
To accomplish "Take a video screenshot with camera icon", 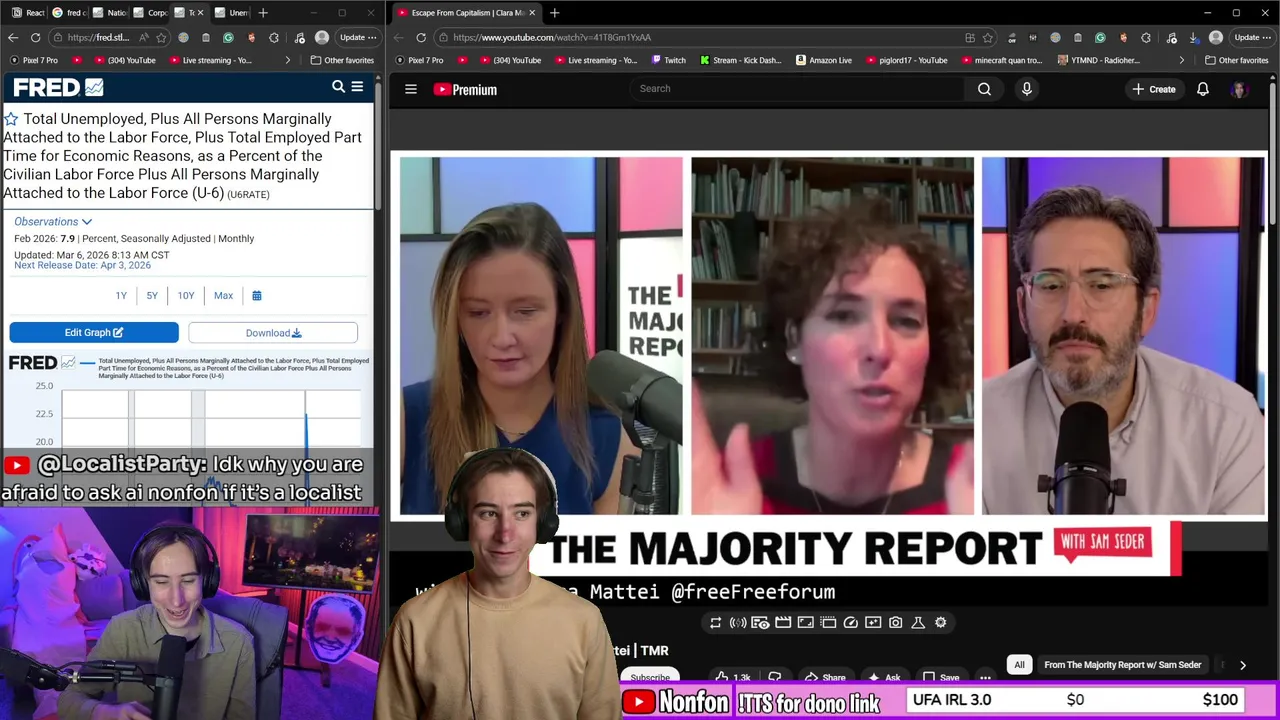I will (x=895, y=622).
